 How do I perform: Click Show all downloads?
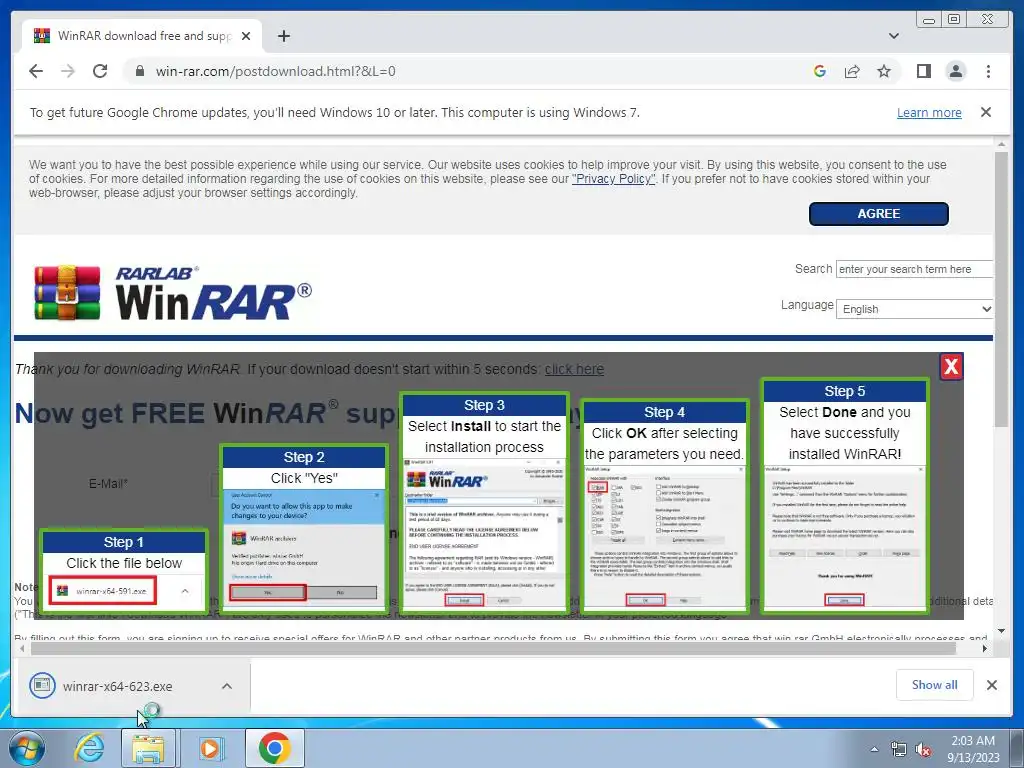(935, 684)
